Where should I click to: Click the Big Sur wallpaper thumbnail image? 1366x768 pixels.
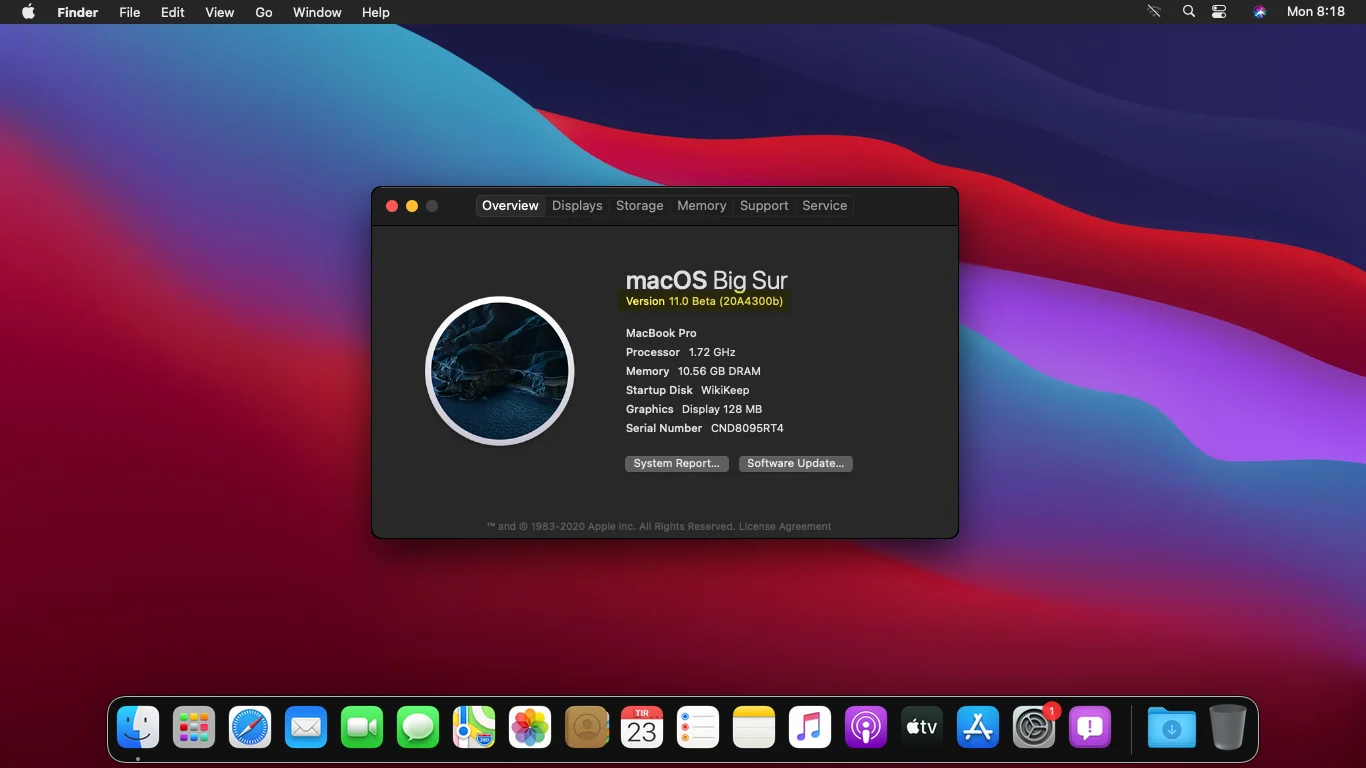pos(500,371)
